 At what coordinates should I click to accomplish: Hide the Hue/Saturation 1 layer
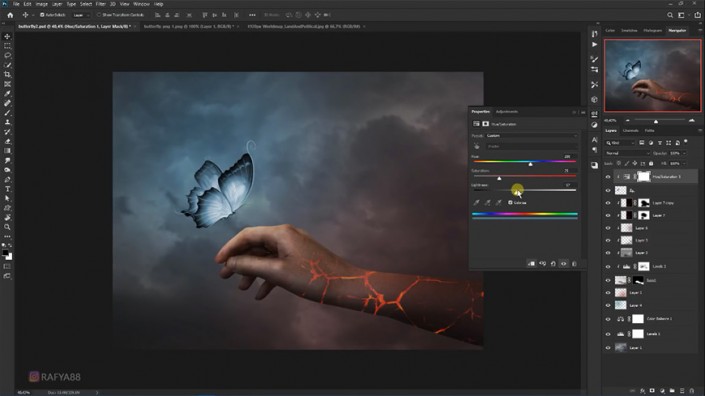click(x=608, y=177)
